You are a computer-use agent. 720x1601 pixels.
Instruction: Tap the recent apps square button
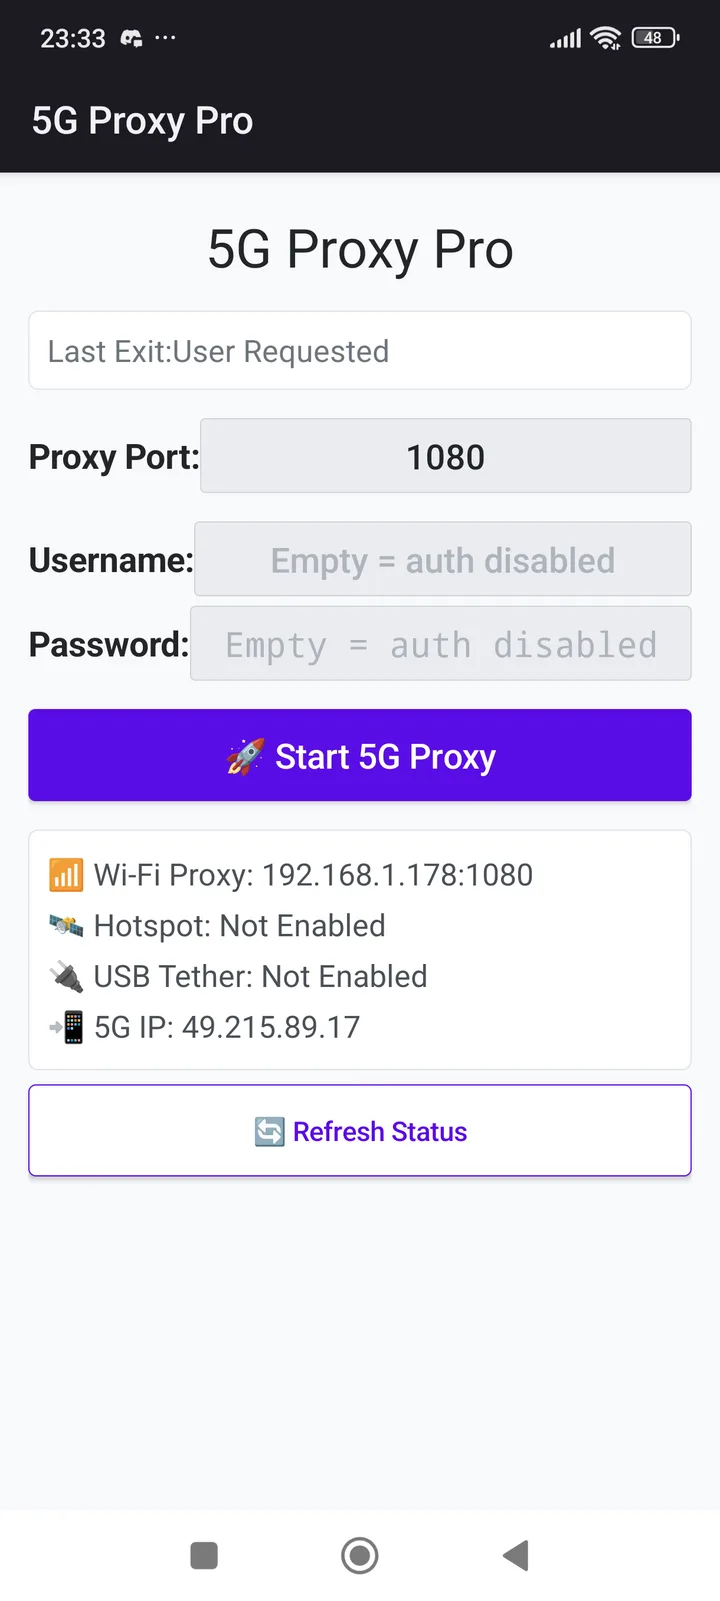(204, 1555)
